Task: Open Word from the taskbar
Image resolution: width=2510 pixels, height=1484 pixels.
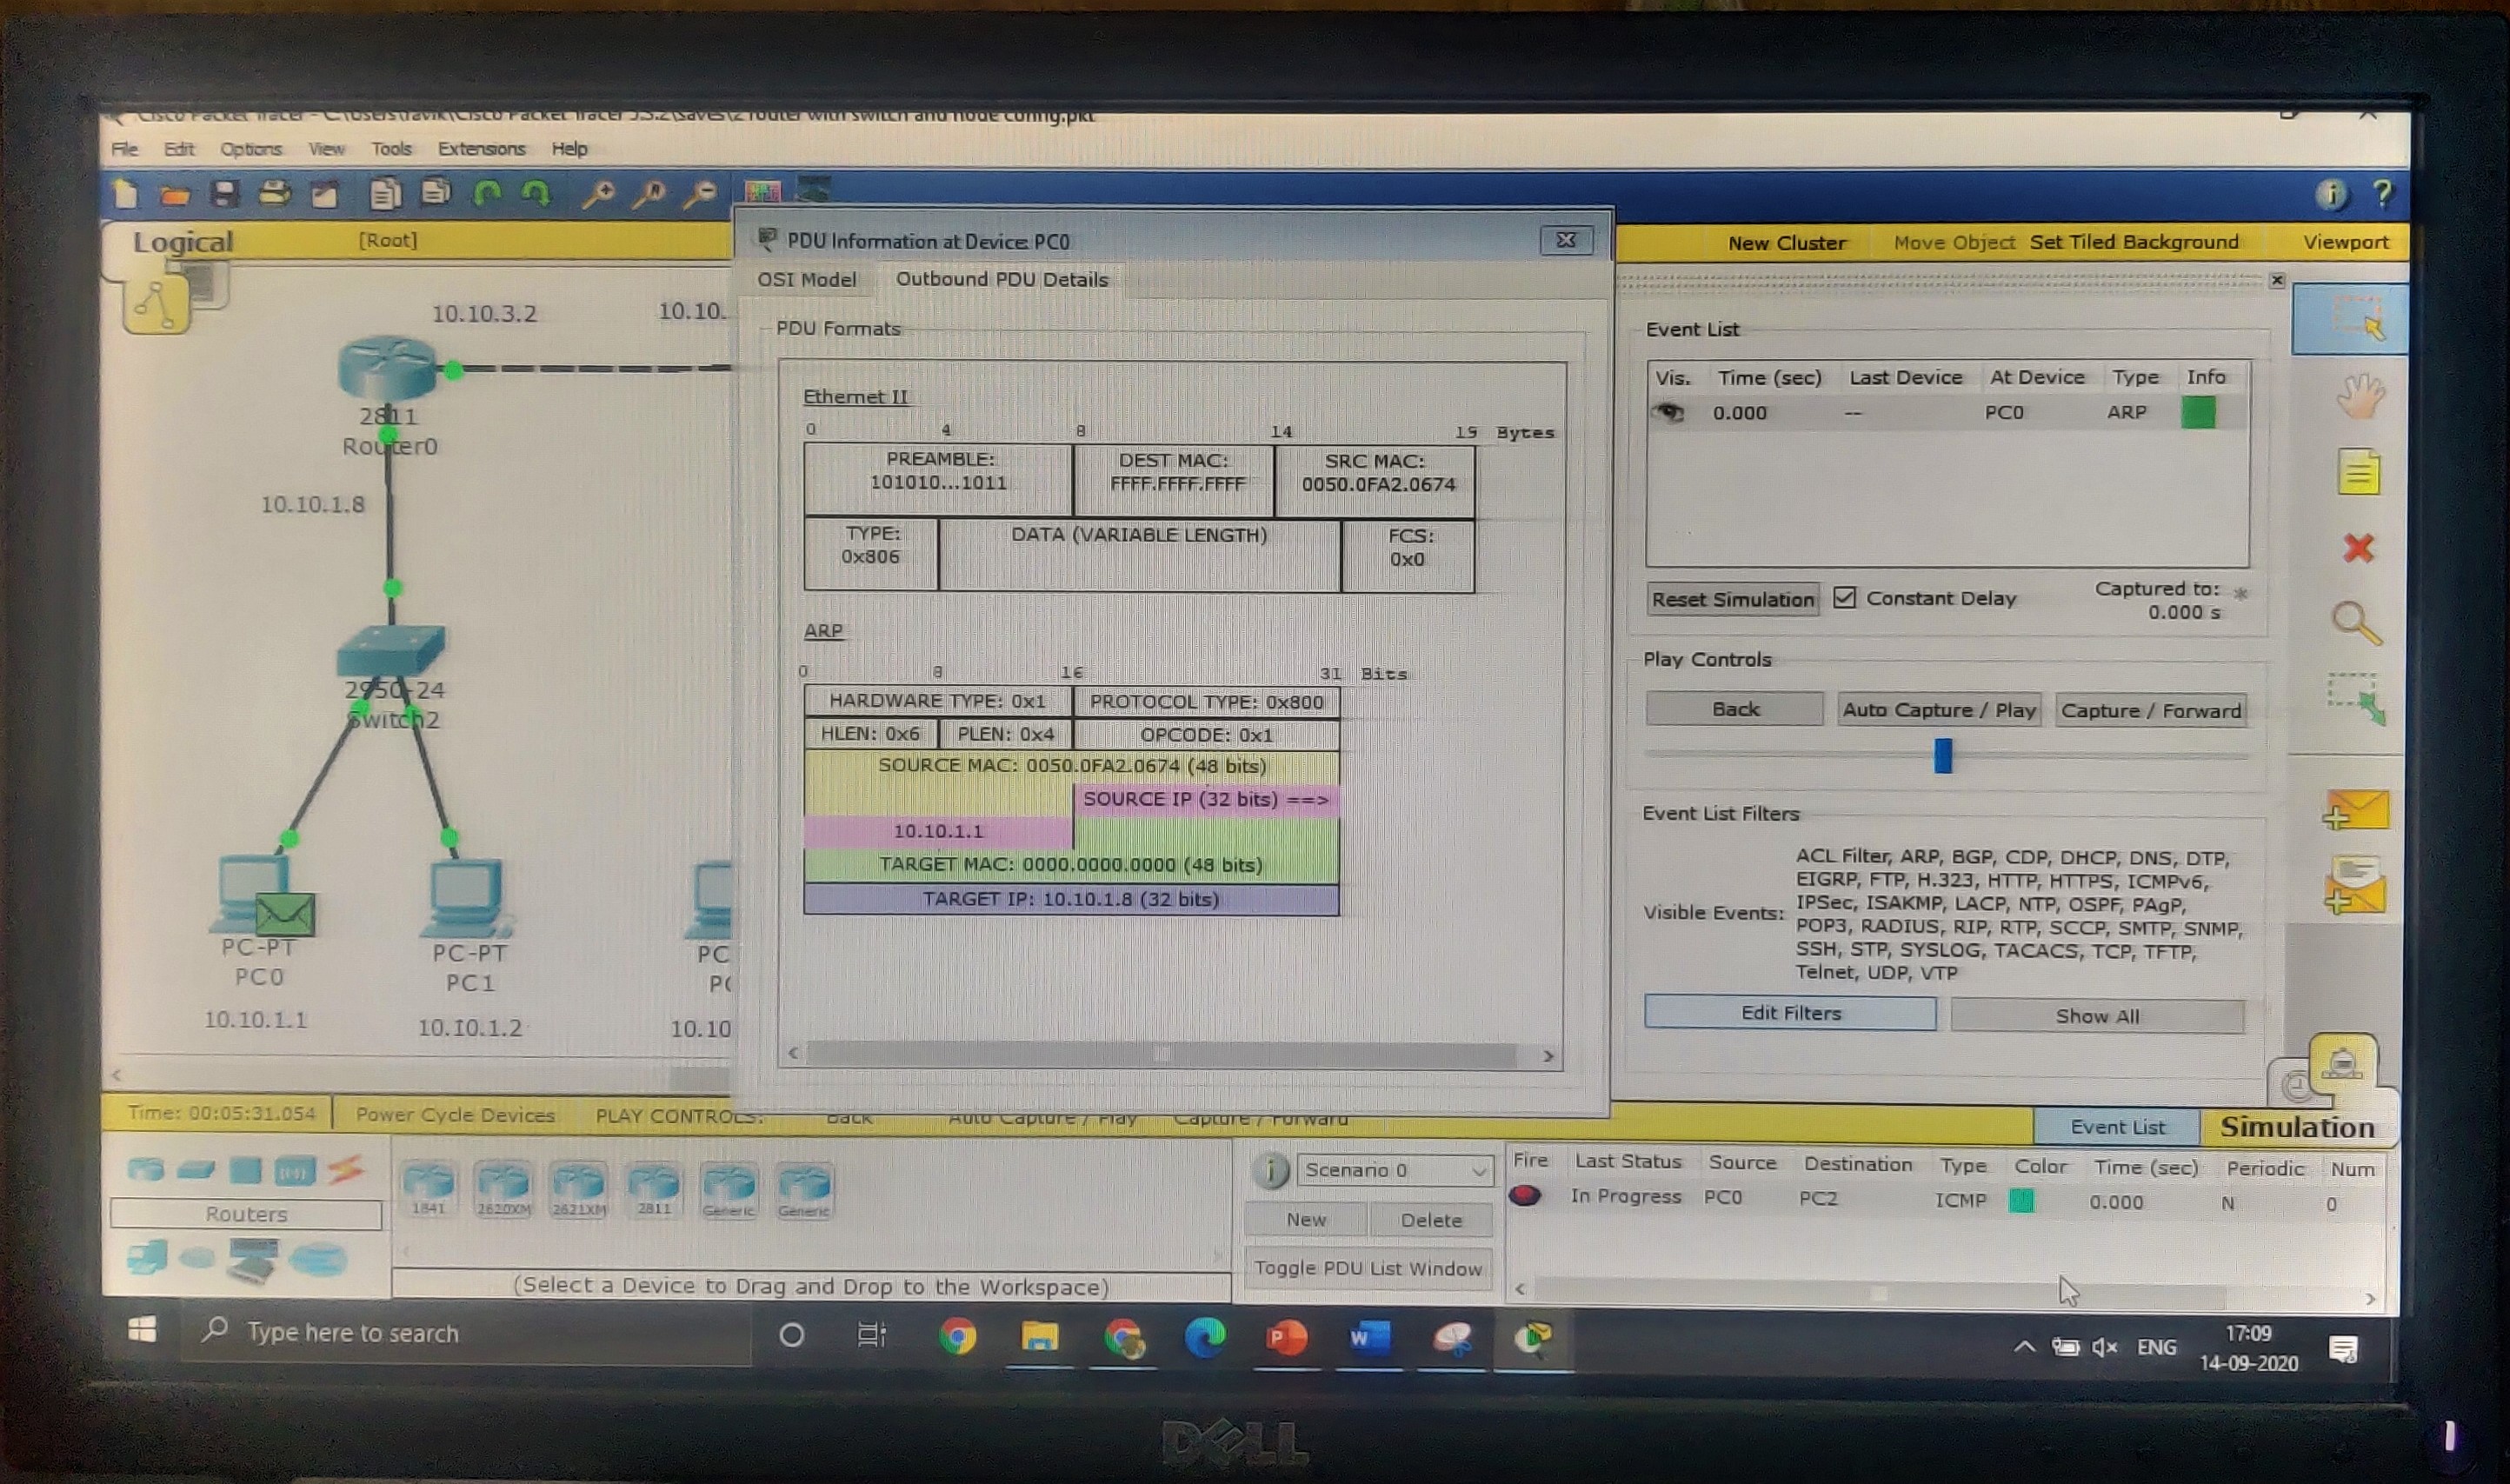Action: pos(1369,1337)
